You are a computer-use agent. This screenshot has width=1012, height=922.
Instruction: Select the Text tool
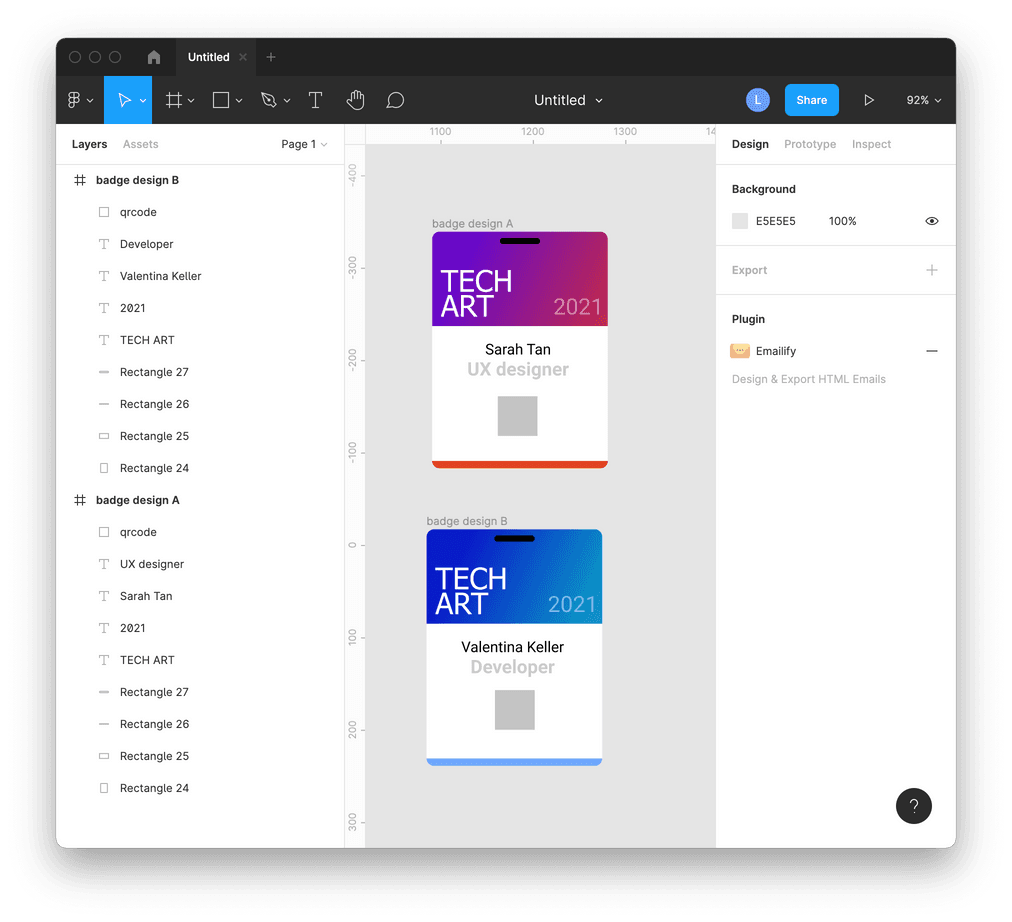(315, 100)
